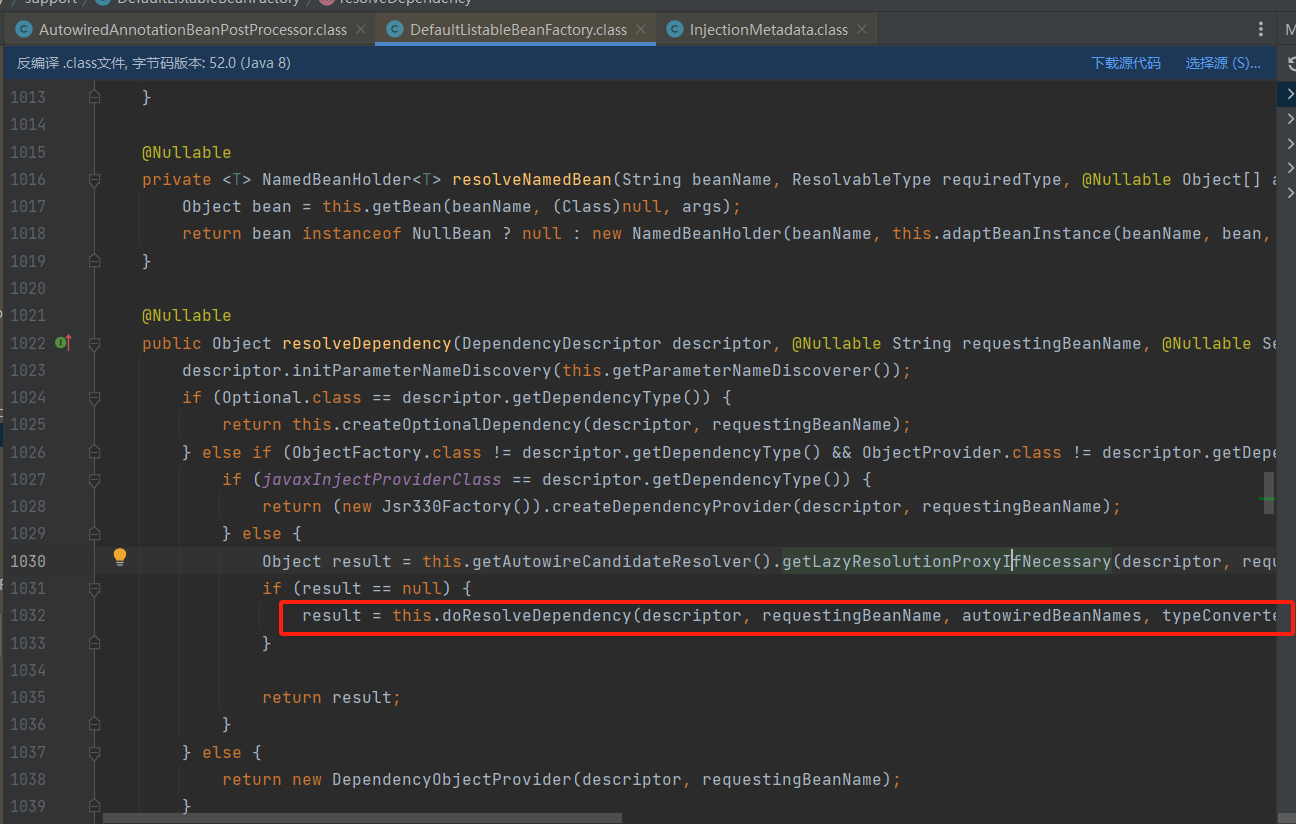Click createOptionalDependency at line 1025
The width and height of the screenshot is (1296, 824).
457,425
